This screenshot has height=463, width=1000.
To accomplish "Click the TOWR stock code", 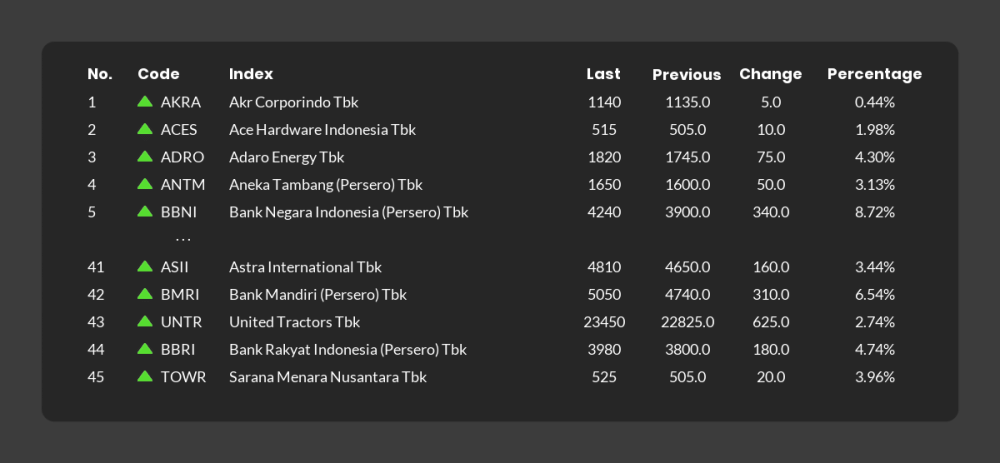I will click(x=183, y=377).
